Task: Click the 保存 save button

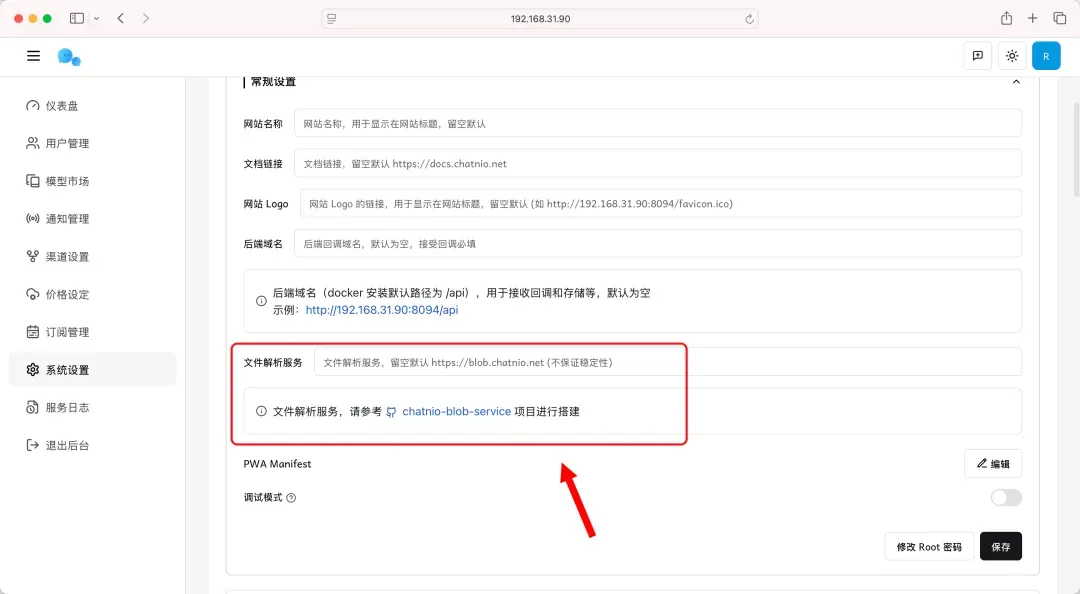Action: (1001, 546)
